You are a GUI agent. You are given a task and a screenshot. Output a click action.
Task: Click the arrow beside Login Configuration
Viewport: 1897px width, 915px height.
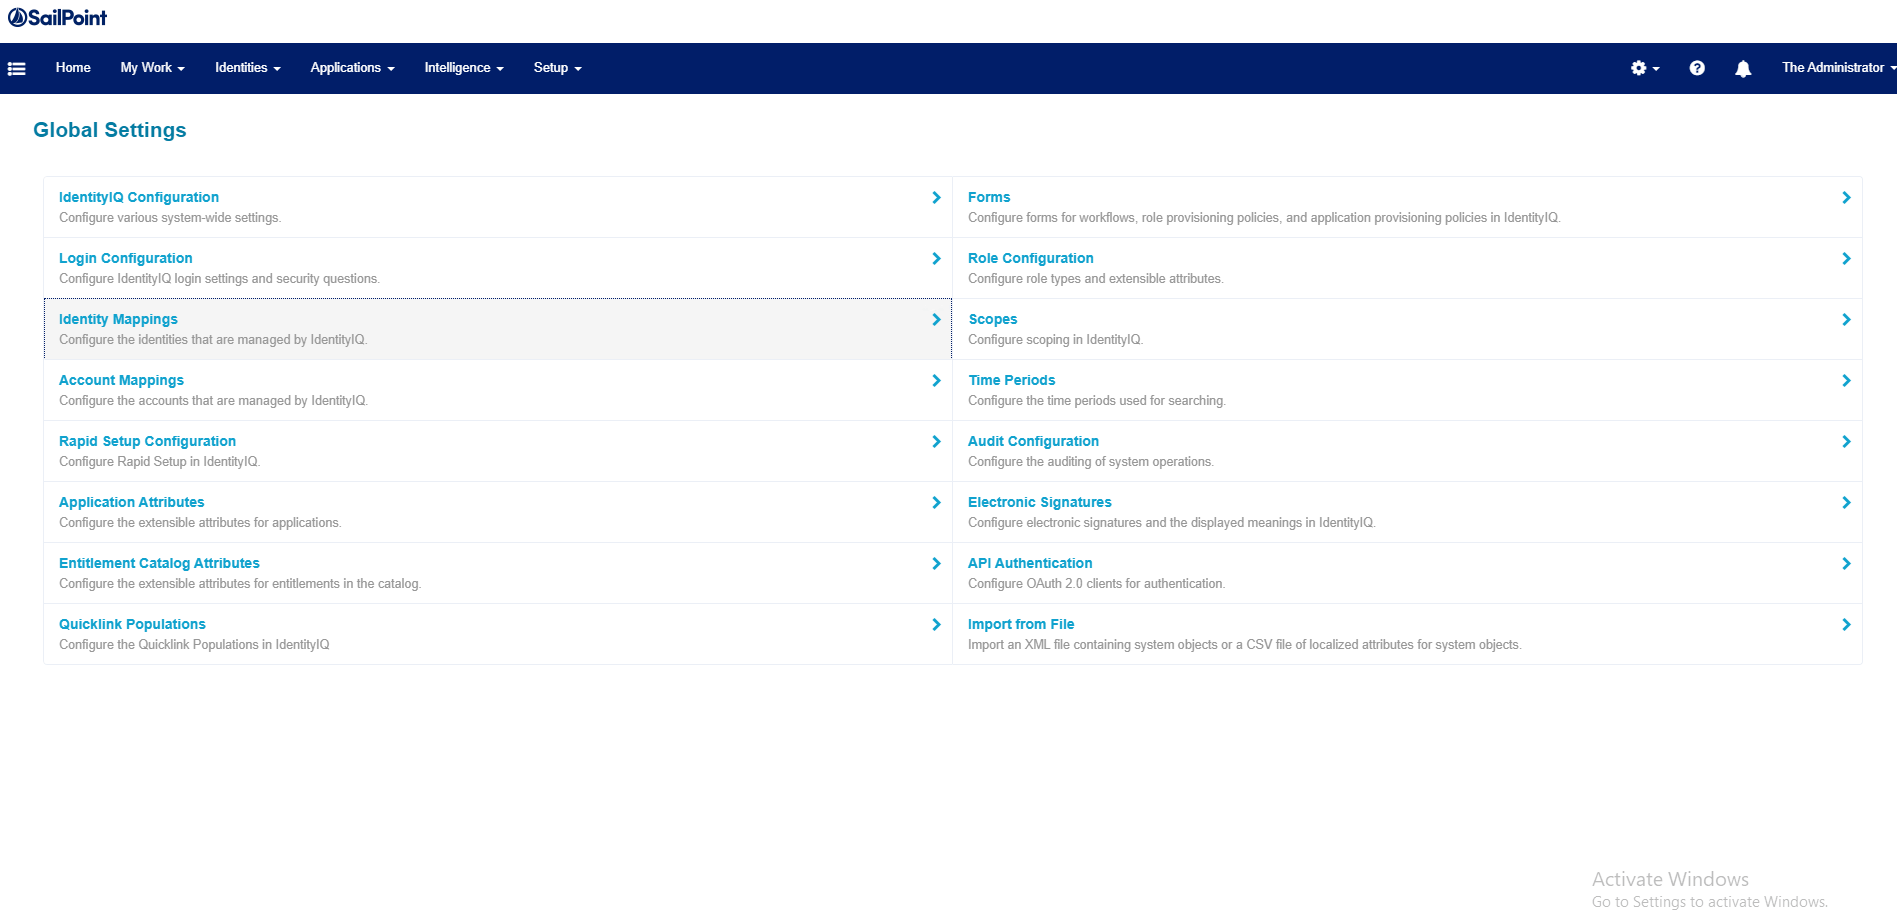[936, 259]
